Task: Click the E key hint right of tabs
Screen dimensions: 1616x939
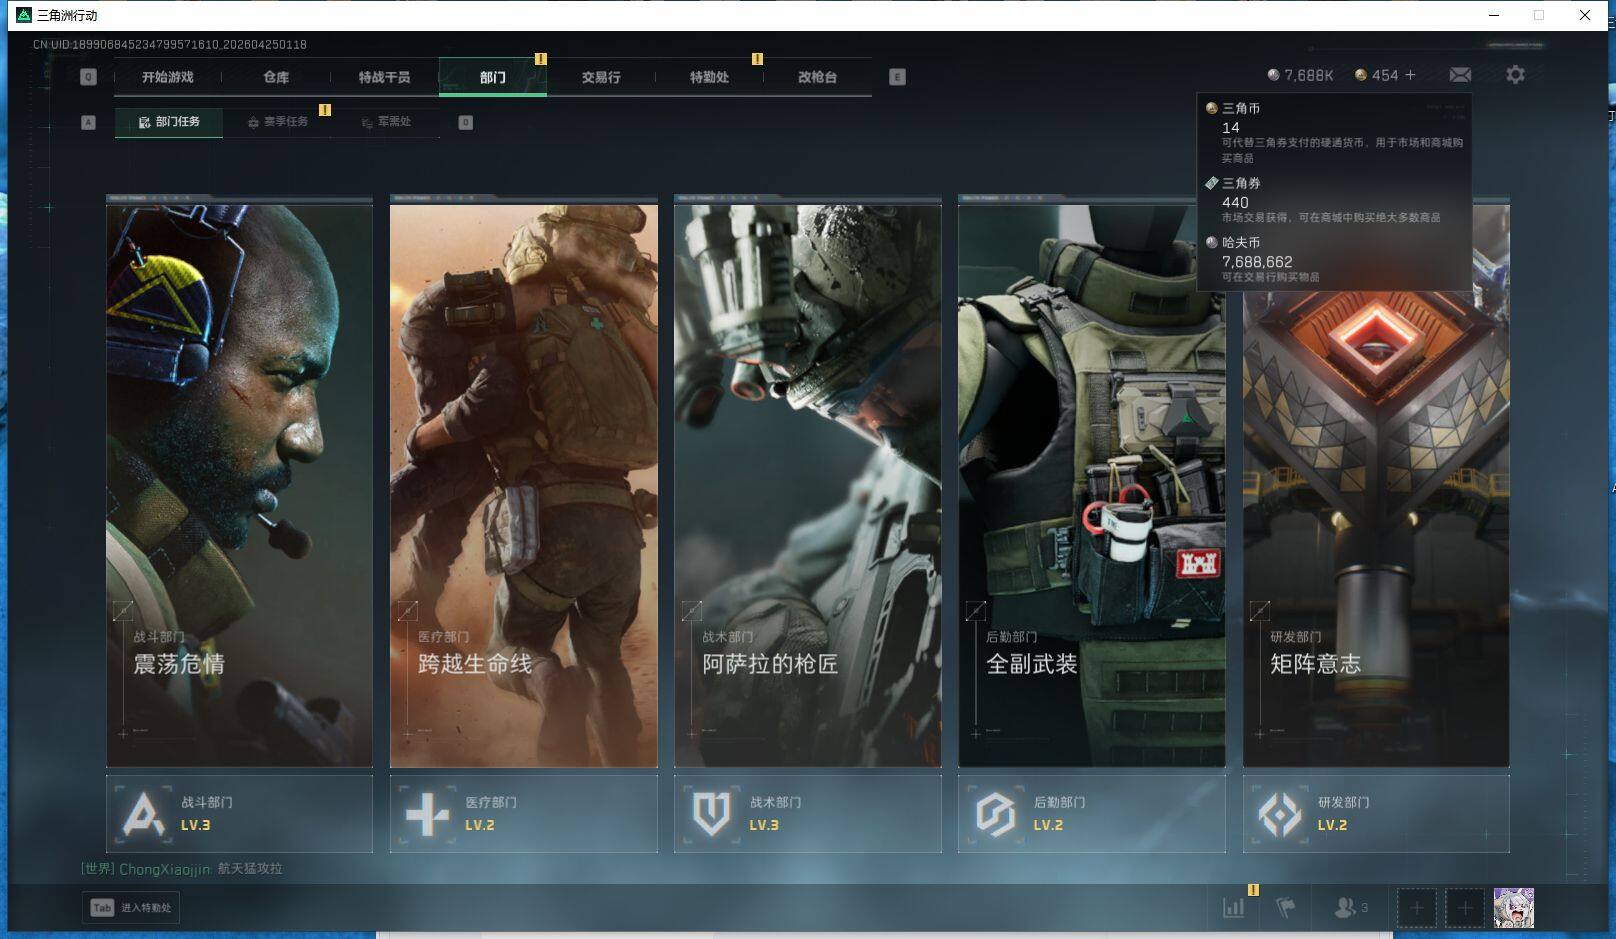Action: coord(897,77)
